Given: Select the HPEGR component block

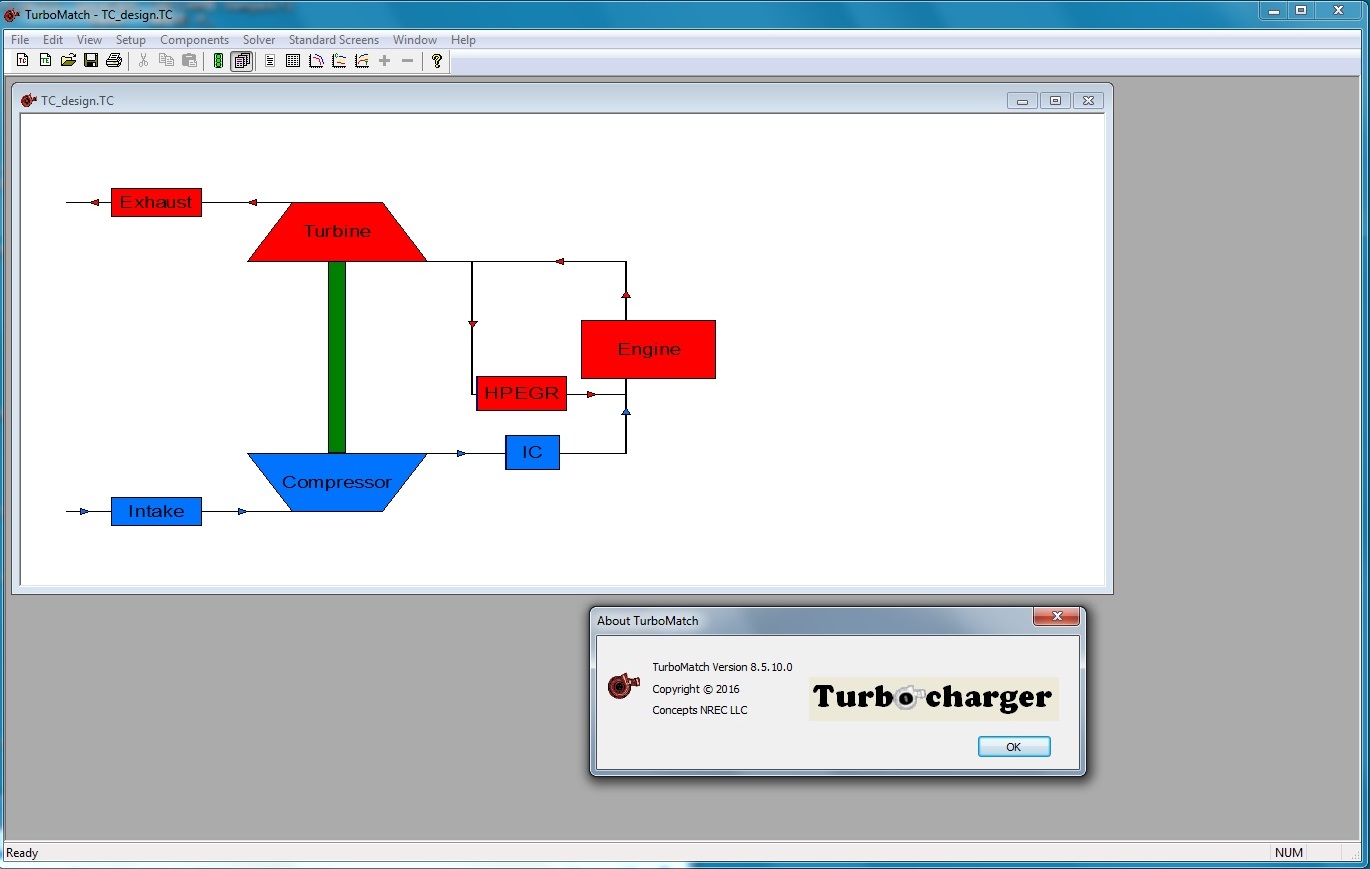Looking at the screenshot, I should point(521,394).
